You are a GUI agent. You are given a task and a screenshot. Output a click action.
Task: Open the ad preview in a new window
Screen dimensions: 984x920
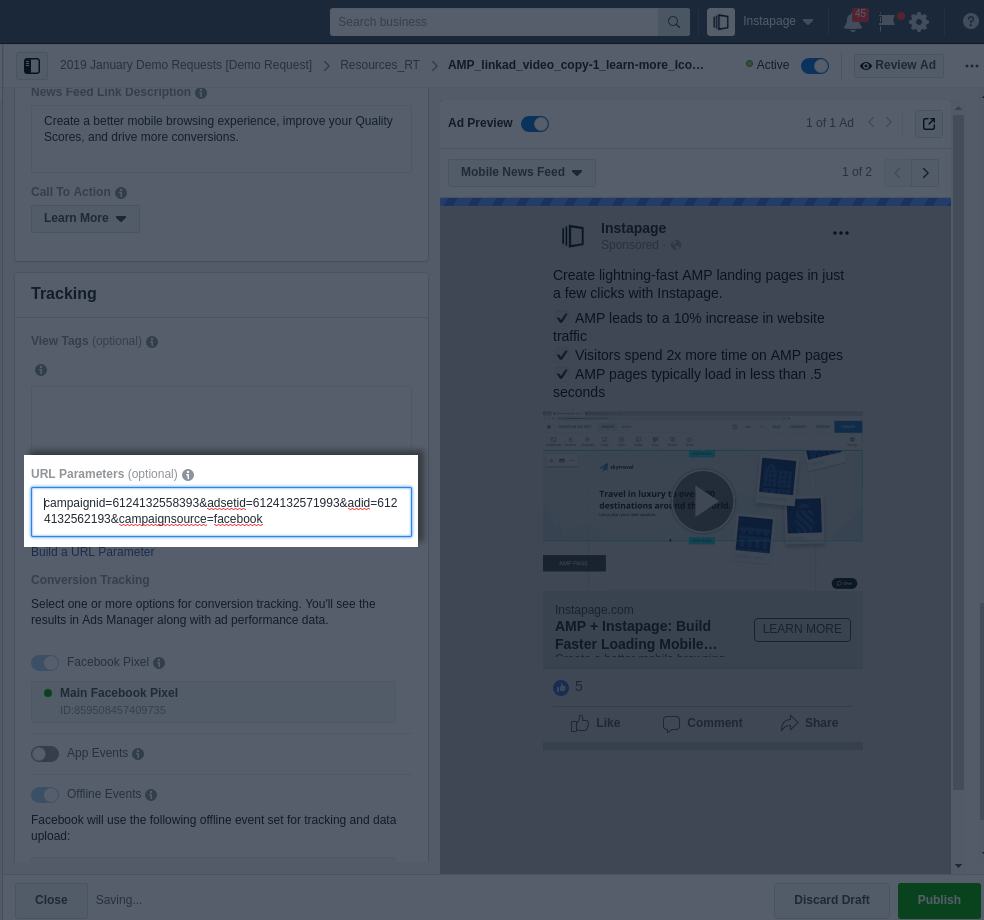point(928,124)
